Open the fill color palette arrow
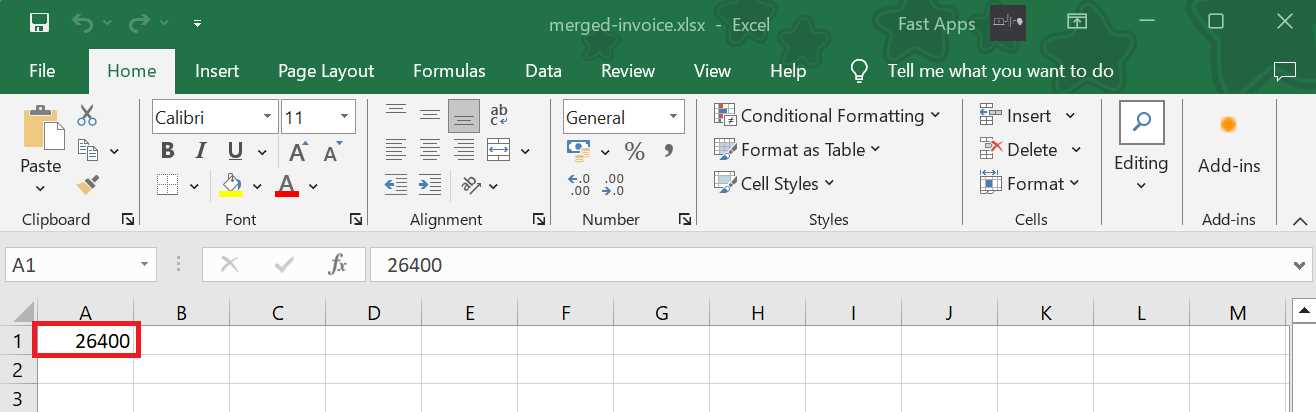The height and width of the screenshot is (412, 1316). [x=257, y=186]
